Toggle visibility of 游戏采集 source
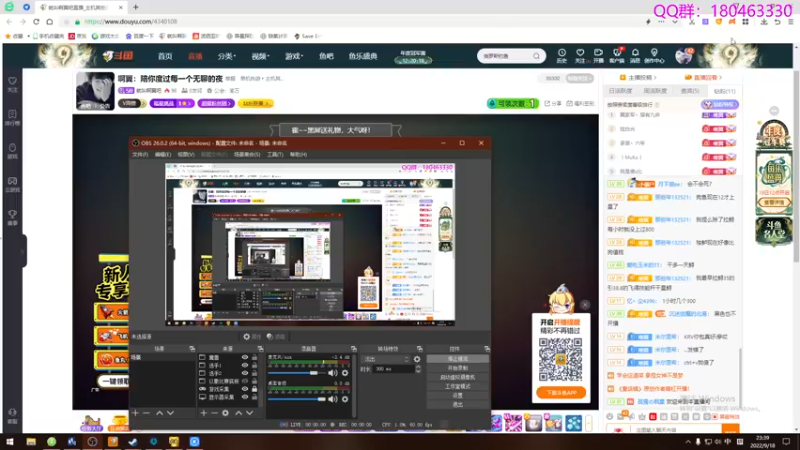Viewport: 800px width, 450px height. pos(245,389)
